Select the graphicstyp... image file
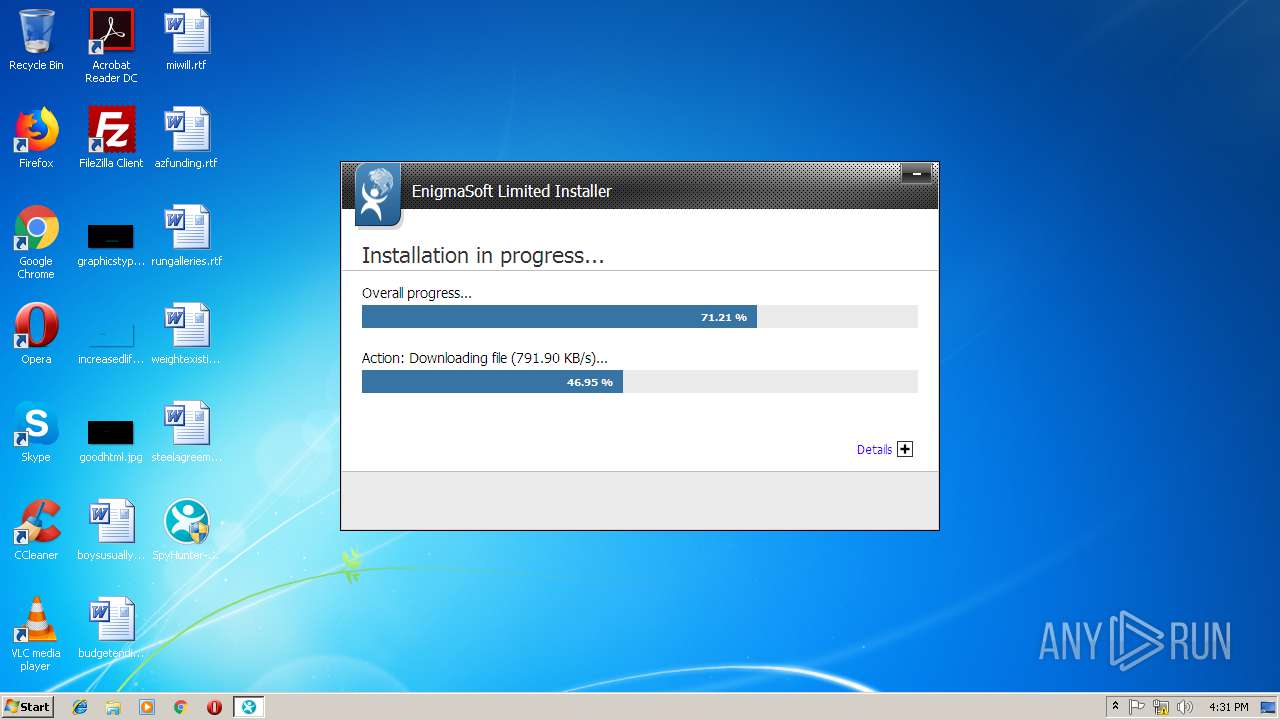Image resolution: width=1280 pixels, height=720 pixels. 111,244
